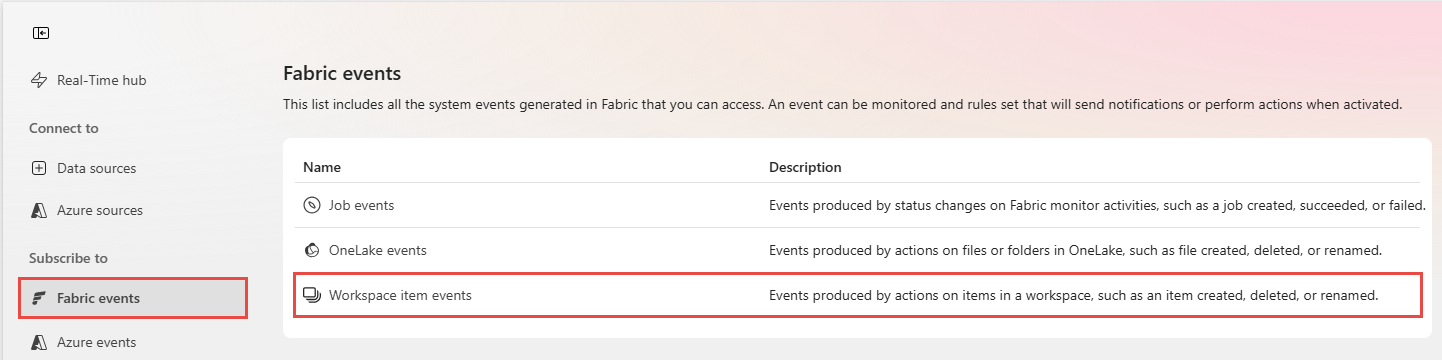Click the Subscribe to section label
The height and width of the screenshot is (360, 1442).
[68, 258]
